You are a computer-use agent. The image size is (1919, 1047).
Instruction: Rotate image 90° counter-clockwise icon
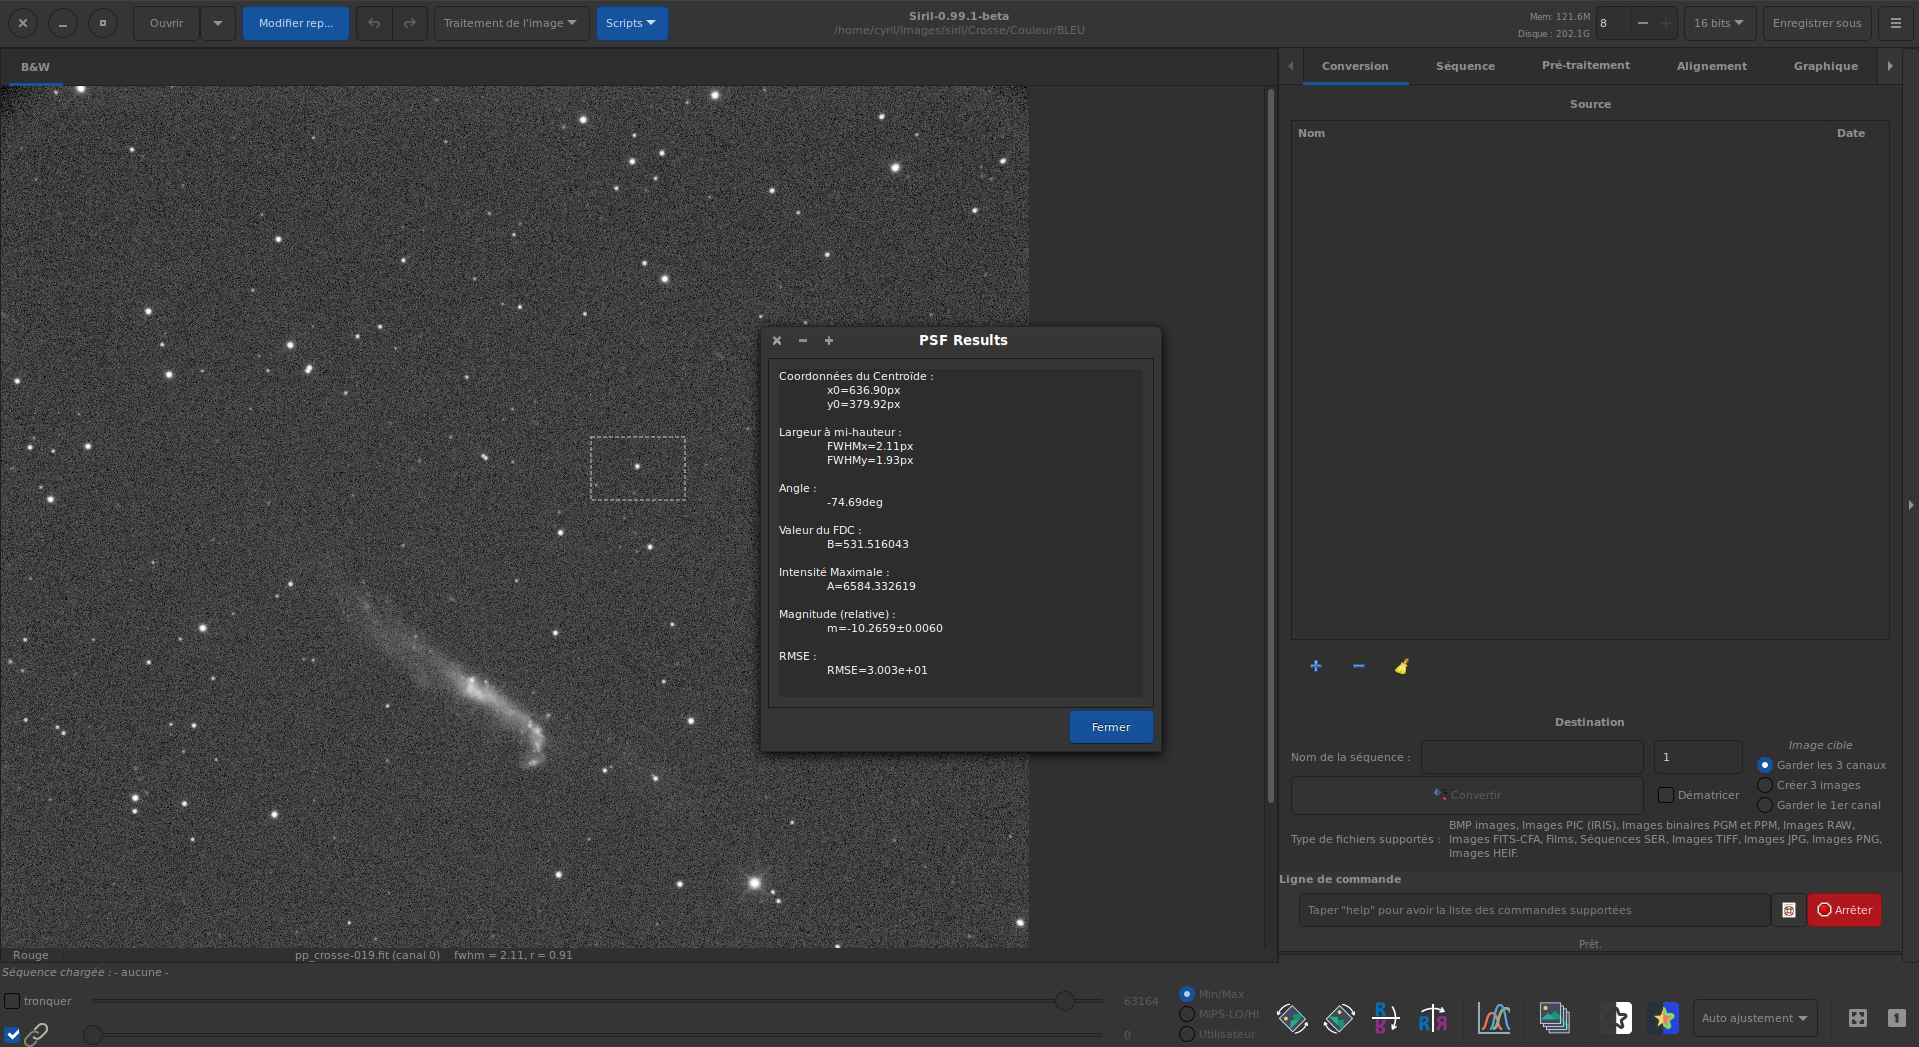(x=1292, y=1018)
